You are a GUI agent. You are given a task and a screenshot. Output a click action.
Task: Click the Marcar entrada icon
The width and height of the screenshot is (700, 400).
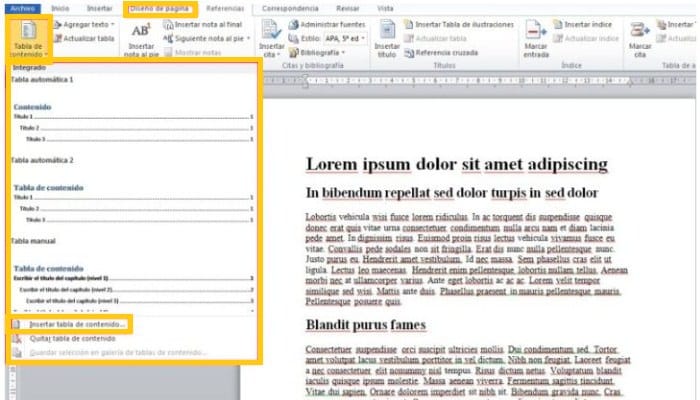pyautogui.click(x=535, y=30)
